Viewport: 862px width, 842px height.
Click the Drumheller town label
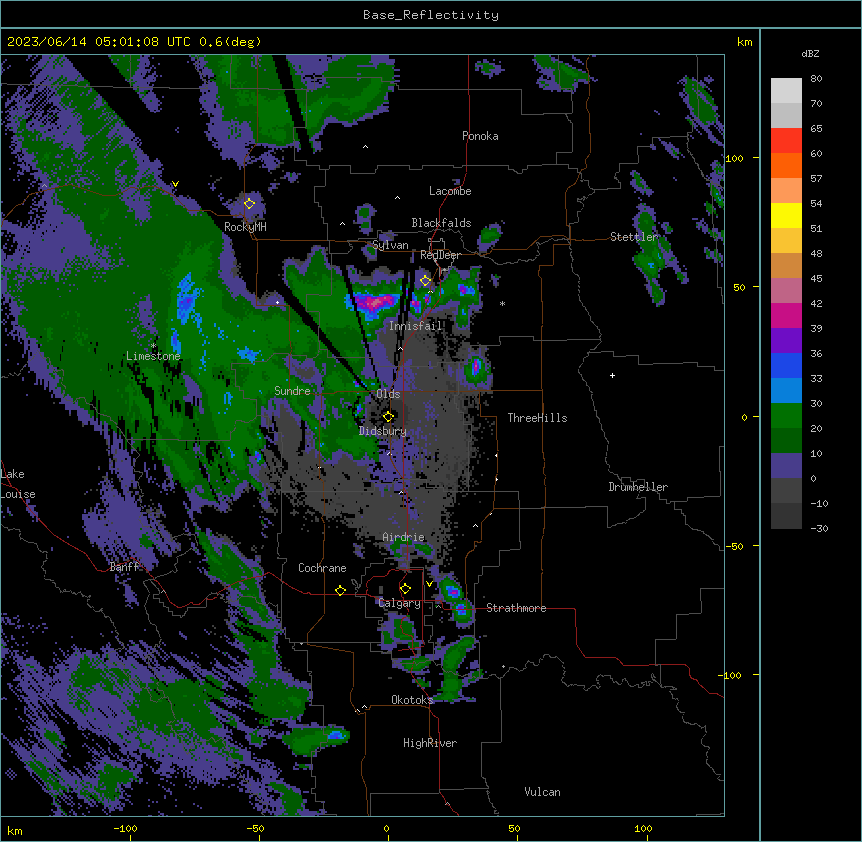point(638,487)
